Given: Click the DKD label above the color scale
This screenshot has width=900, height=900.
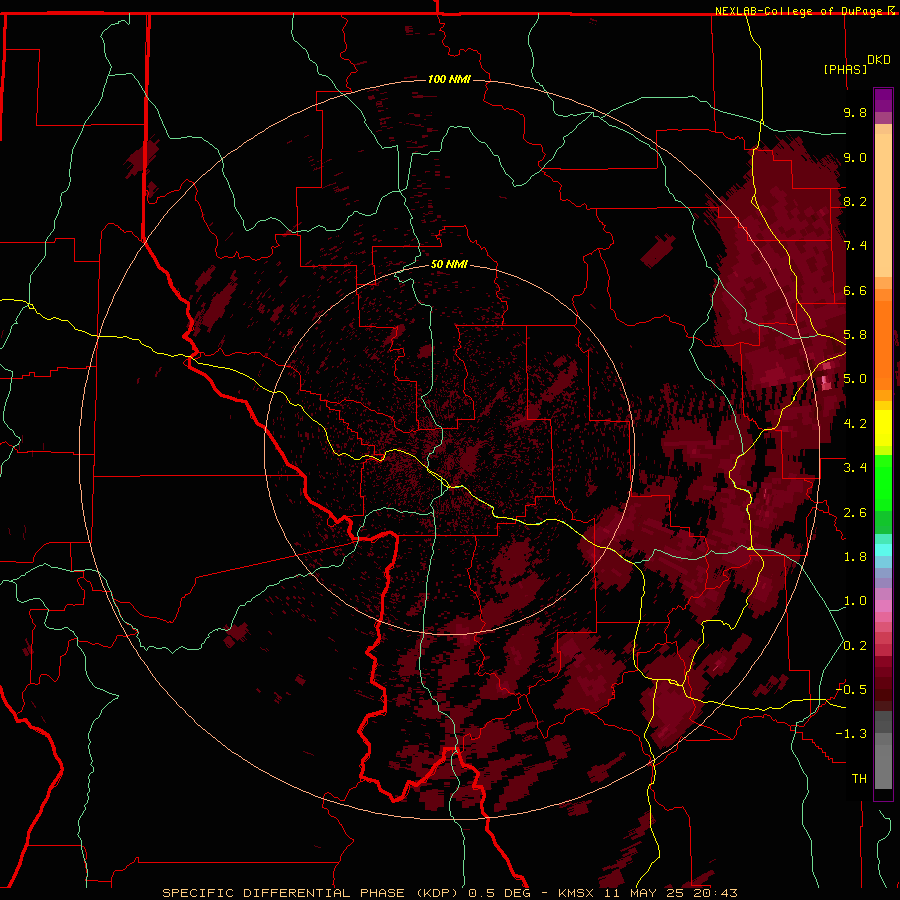Looking at the screenshot, I should coord(879,60).
